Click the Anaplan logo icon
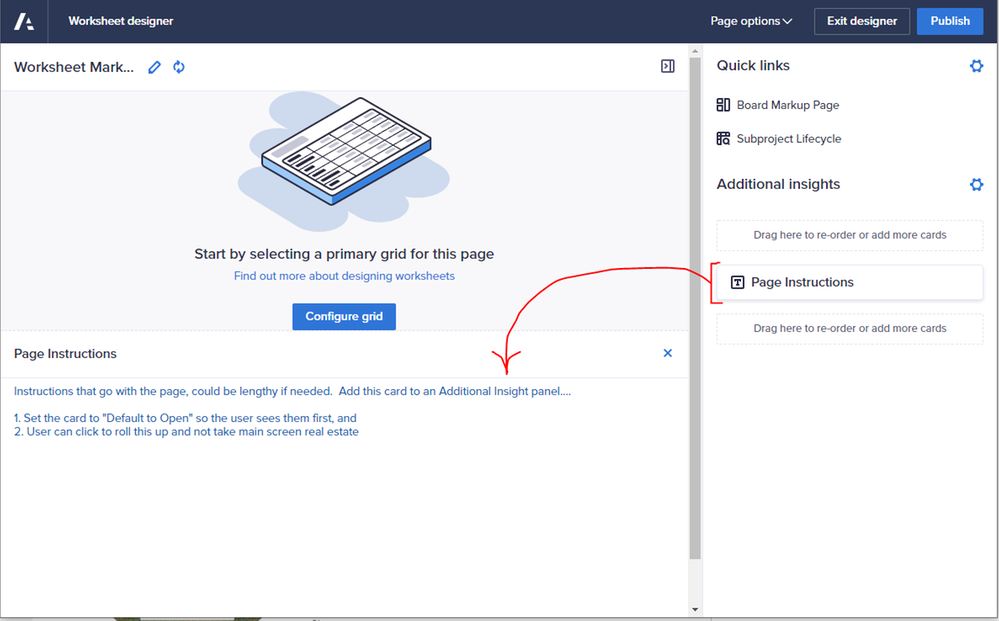Viewport: 999px width, 621px height. (24, 21)
